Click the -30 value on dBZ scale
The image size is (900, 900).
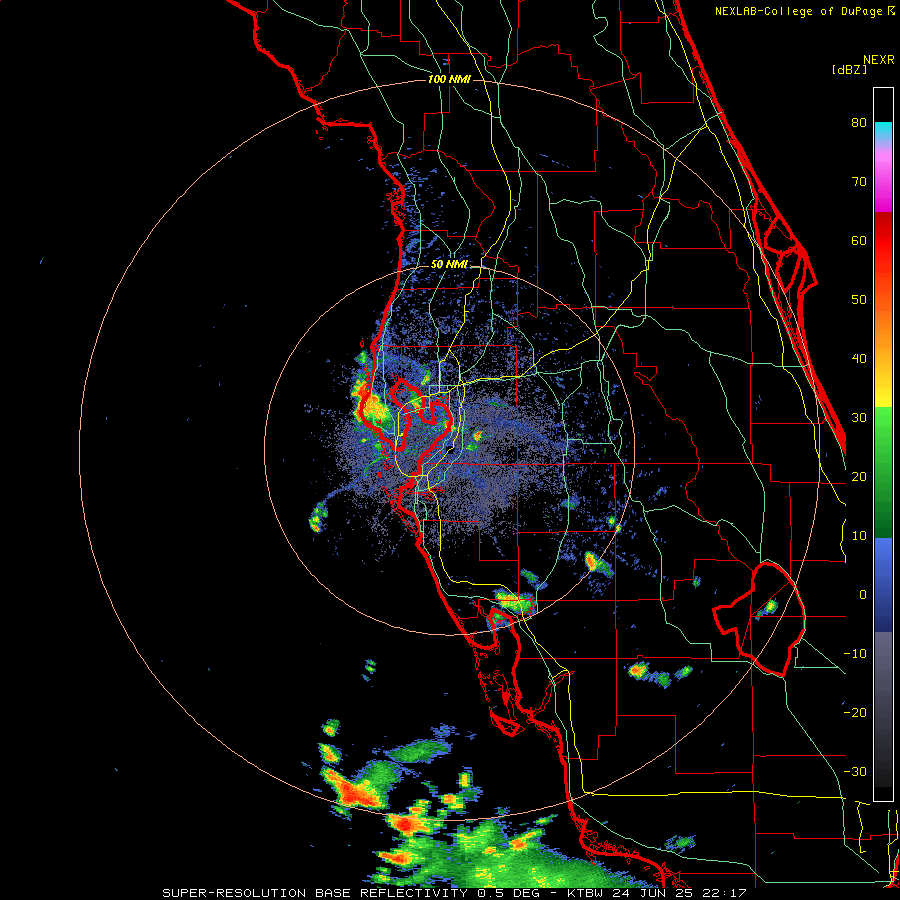click(855, 772)
